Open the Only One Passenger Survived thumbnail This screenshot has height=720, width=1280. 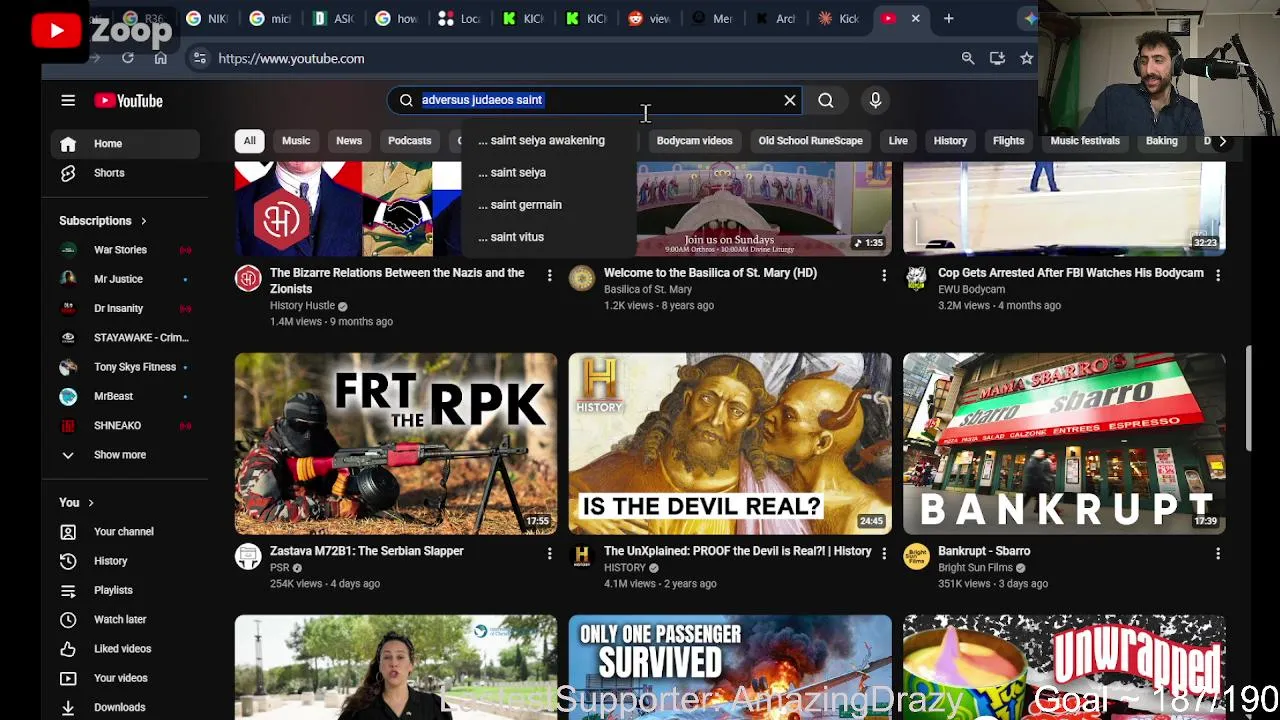pos(730,667)
